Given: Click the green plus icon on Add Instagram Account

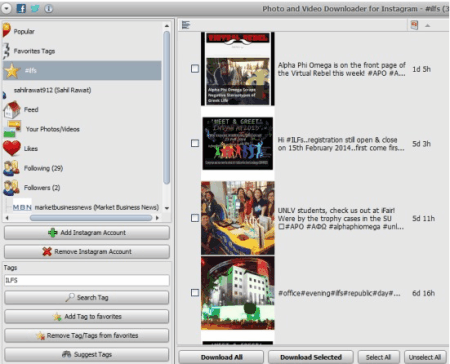Looking at the screenshot, I should coord(53,233).
